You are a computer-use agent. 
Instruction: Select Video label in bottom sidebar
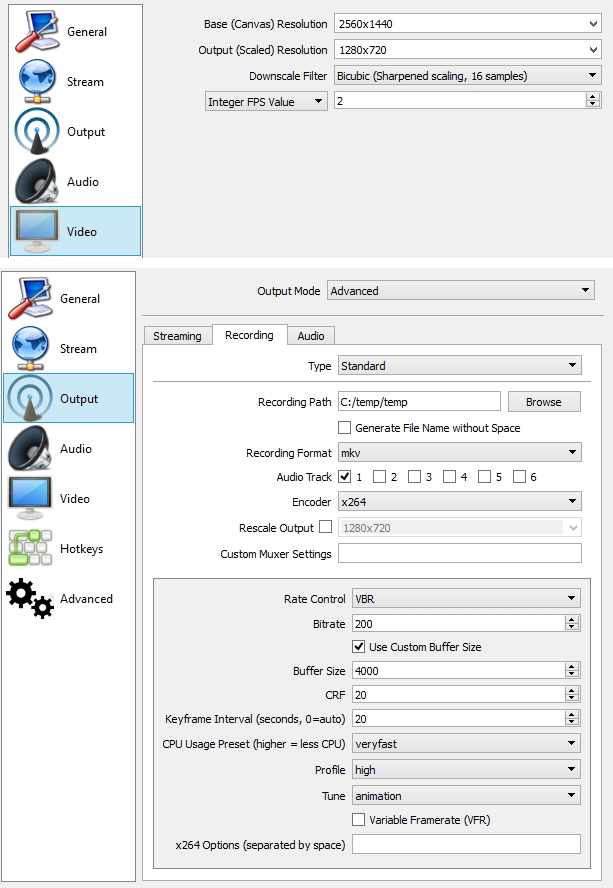click(x=75, y=498)
